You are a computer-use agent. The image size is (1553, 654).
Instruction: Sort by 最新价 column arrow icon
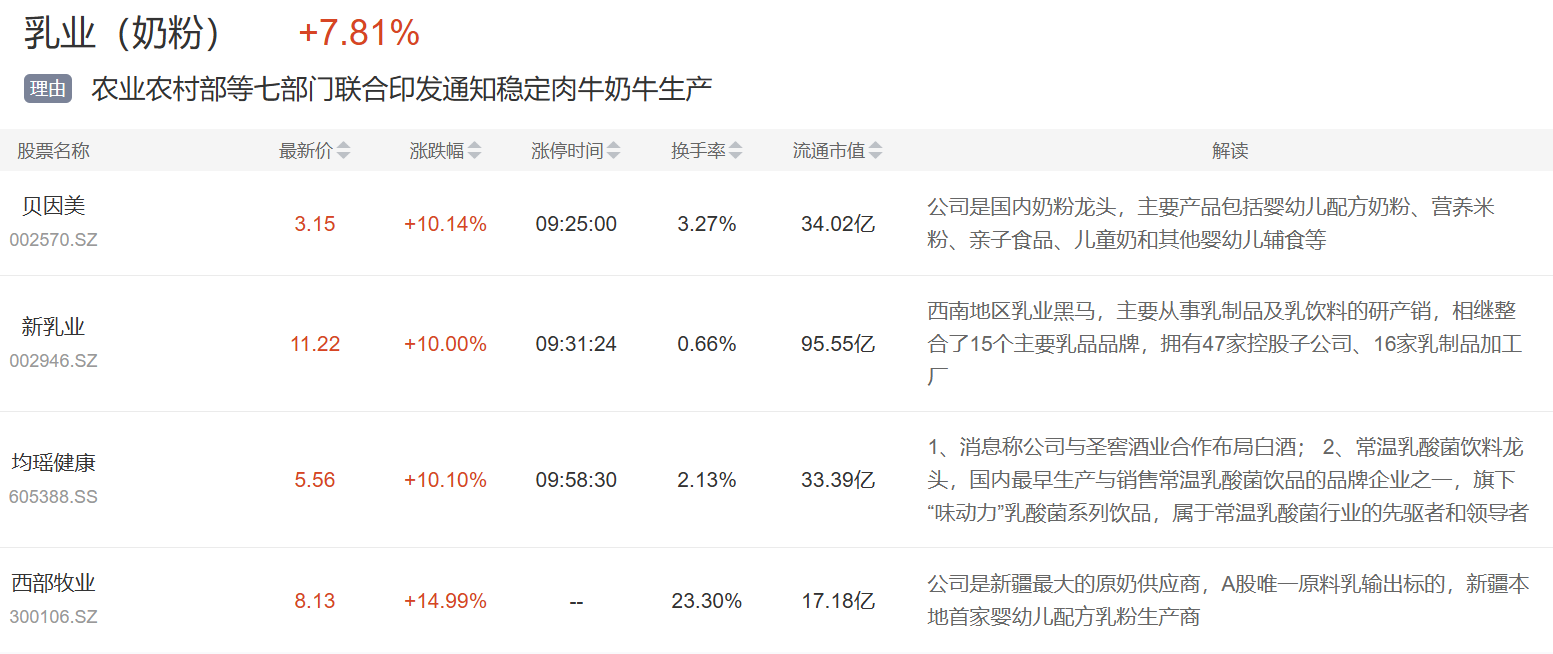click(x=344, y=151)
